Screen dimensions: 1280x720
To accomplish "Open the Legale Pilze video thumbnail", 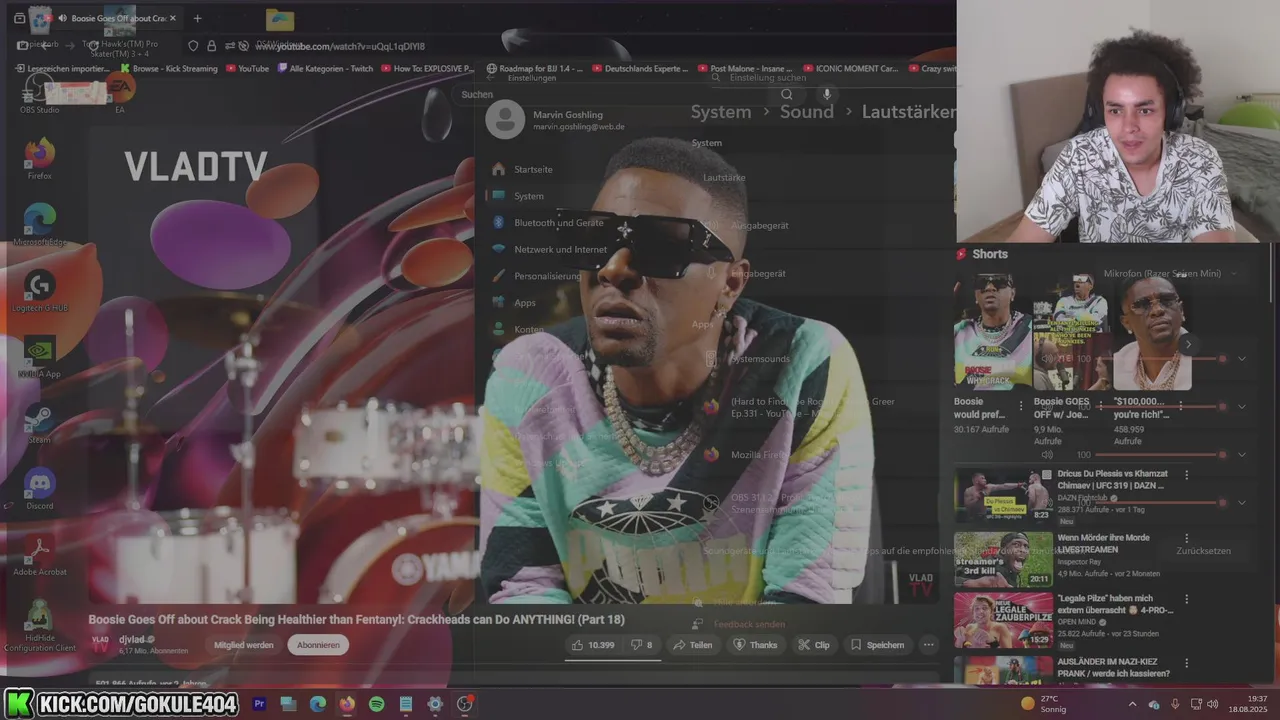I will point(1003,621).
